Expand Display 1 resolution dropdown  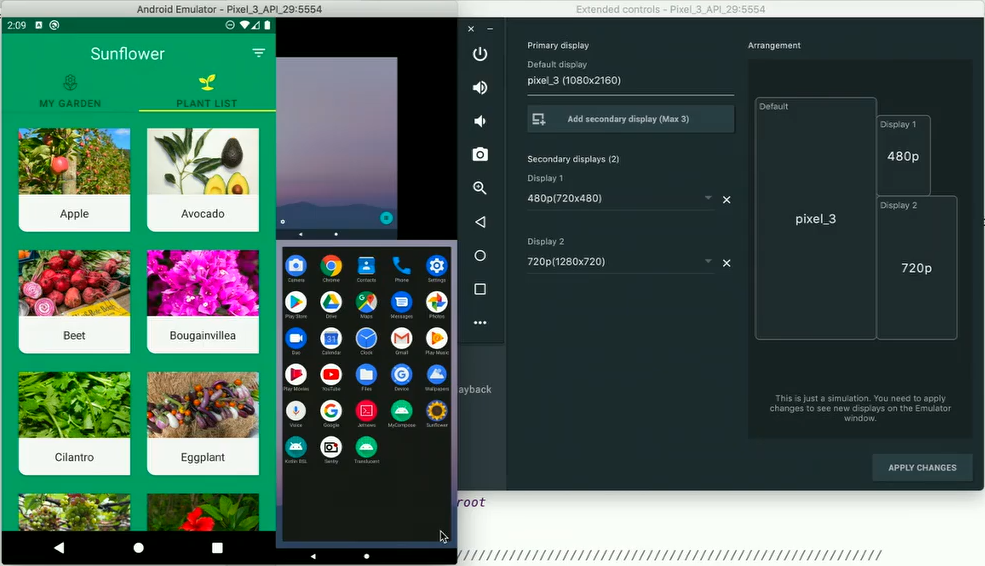(708, 198)
